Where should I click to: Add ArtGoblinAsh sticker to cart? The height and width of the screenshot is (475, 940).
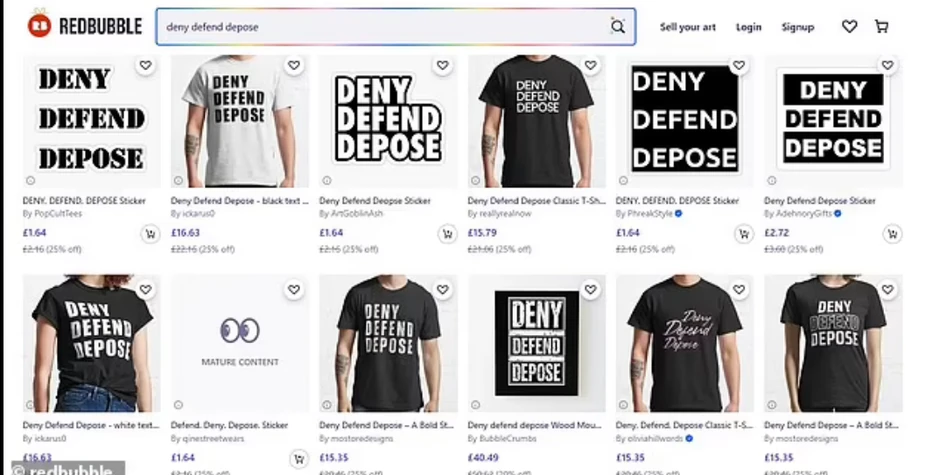coord(446,234)
